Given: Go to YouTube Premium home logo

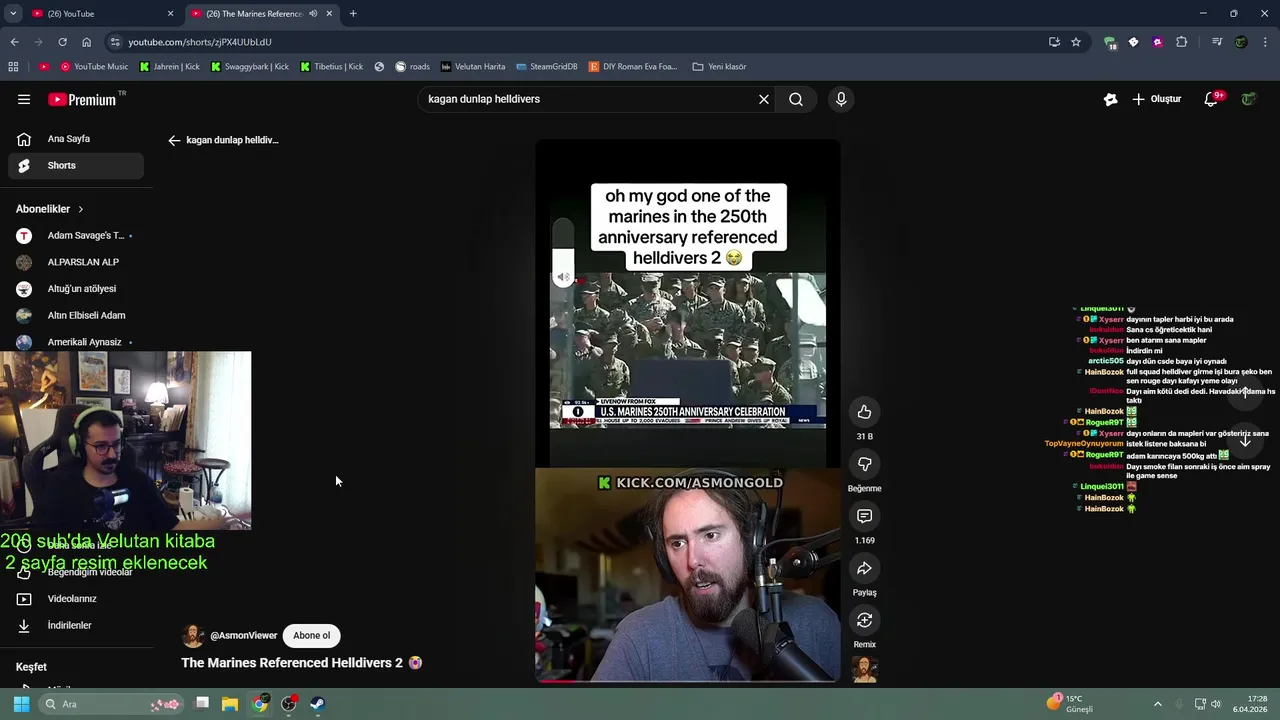Looking at the screenshot, I should click(82, 99).
